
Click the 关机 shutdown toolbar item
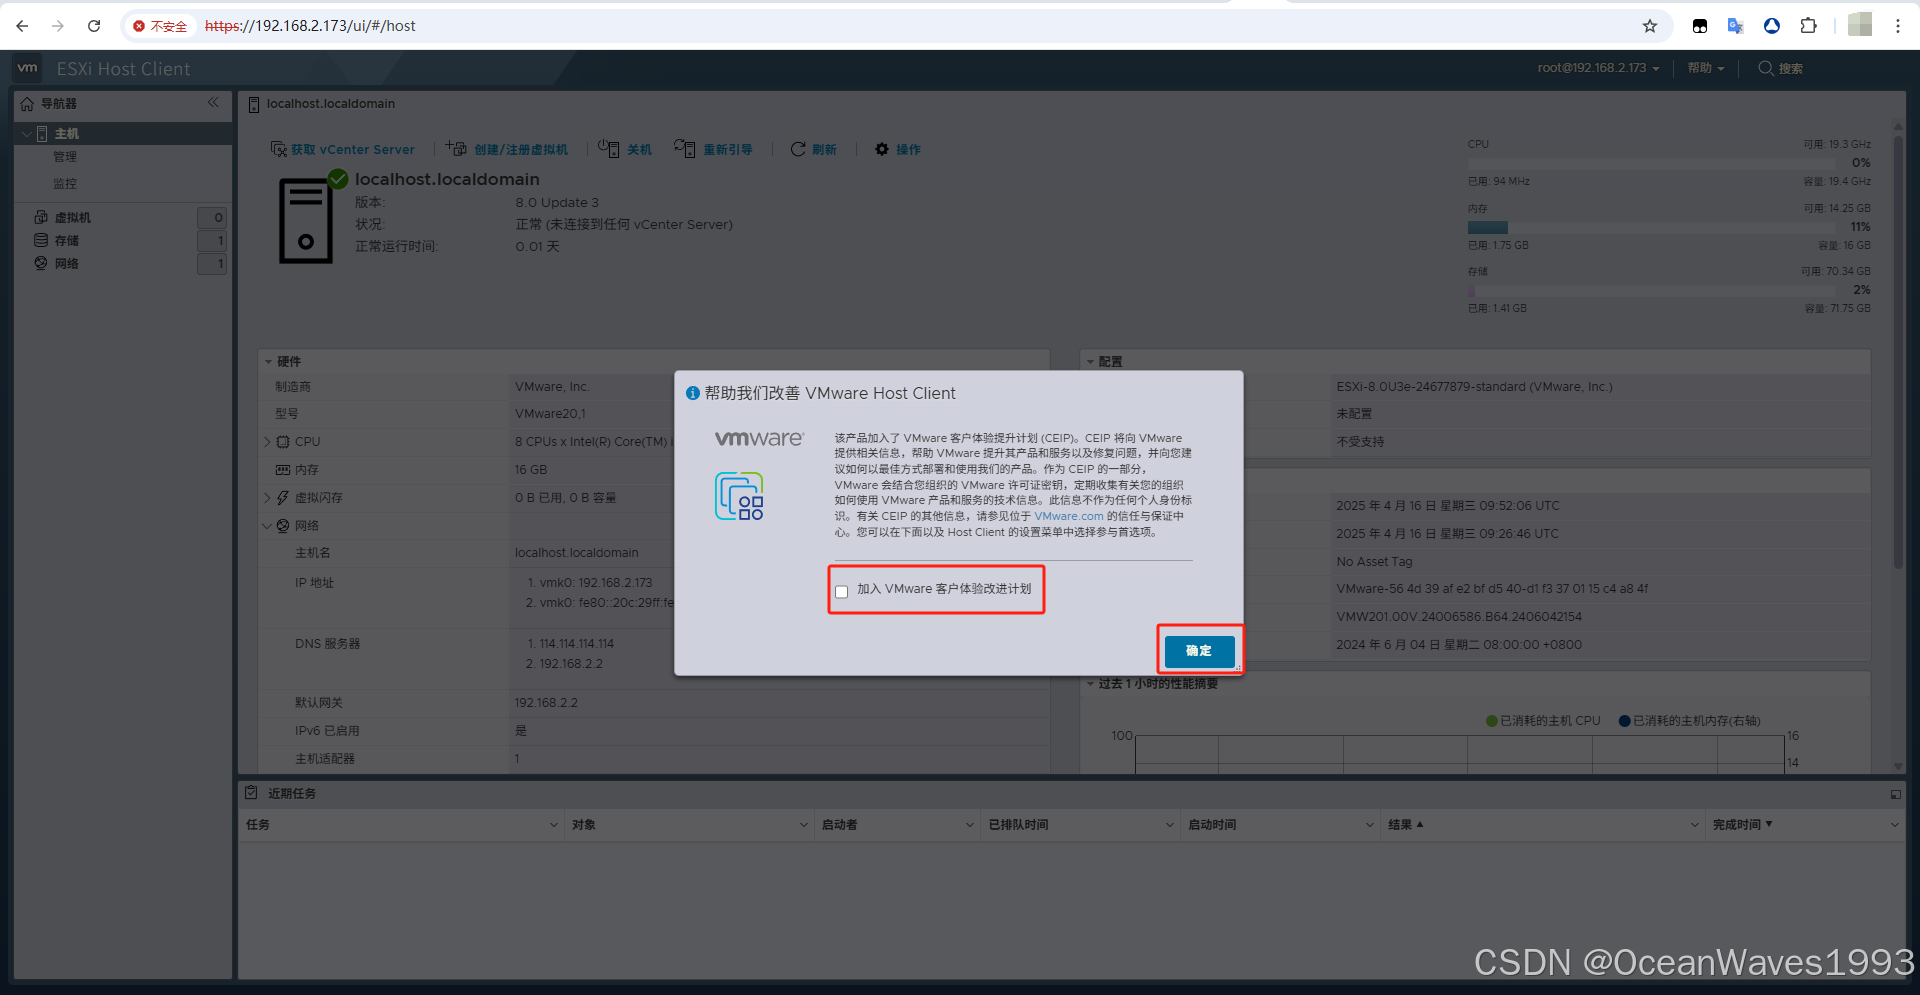625,149
